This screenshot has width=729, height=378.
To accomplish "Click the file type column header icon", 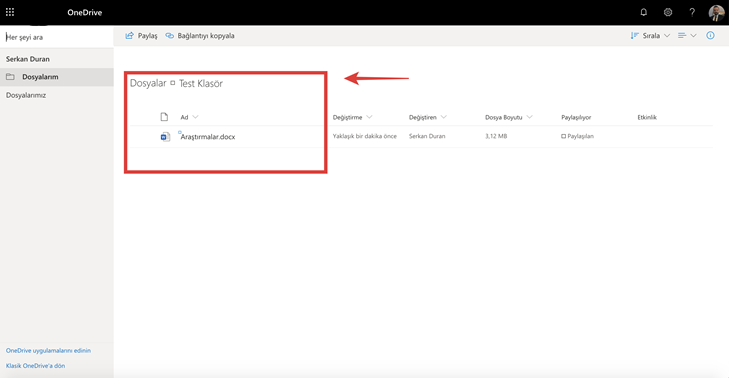I will (164, 117).
